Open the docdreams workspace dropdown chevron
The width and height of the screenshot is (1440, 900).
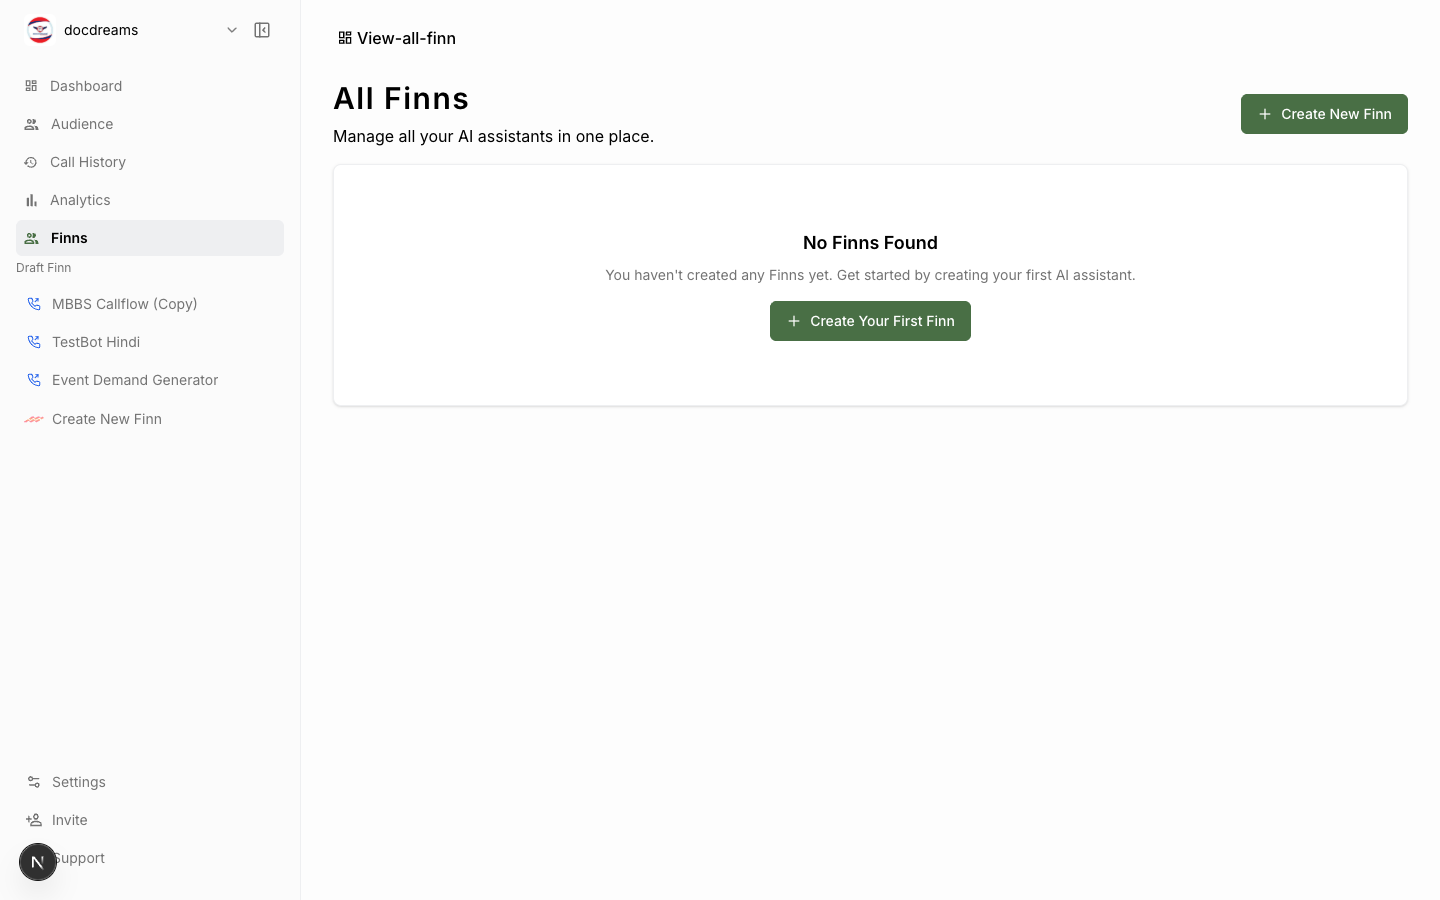[232, 30]
